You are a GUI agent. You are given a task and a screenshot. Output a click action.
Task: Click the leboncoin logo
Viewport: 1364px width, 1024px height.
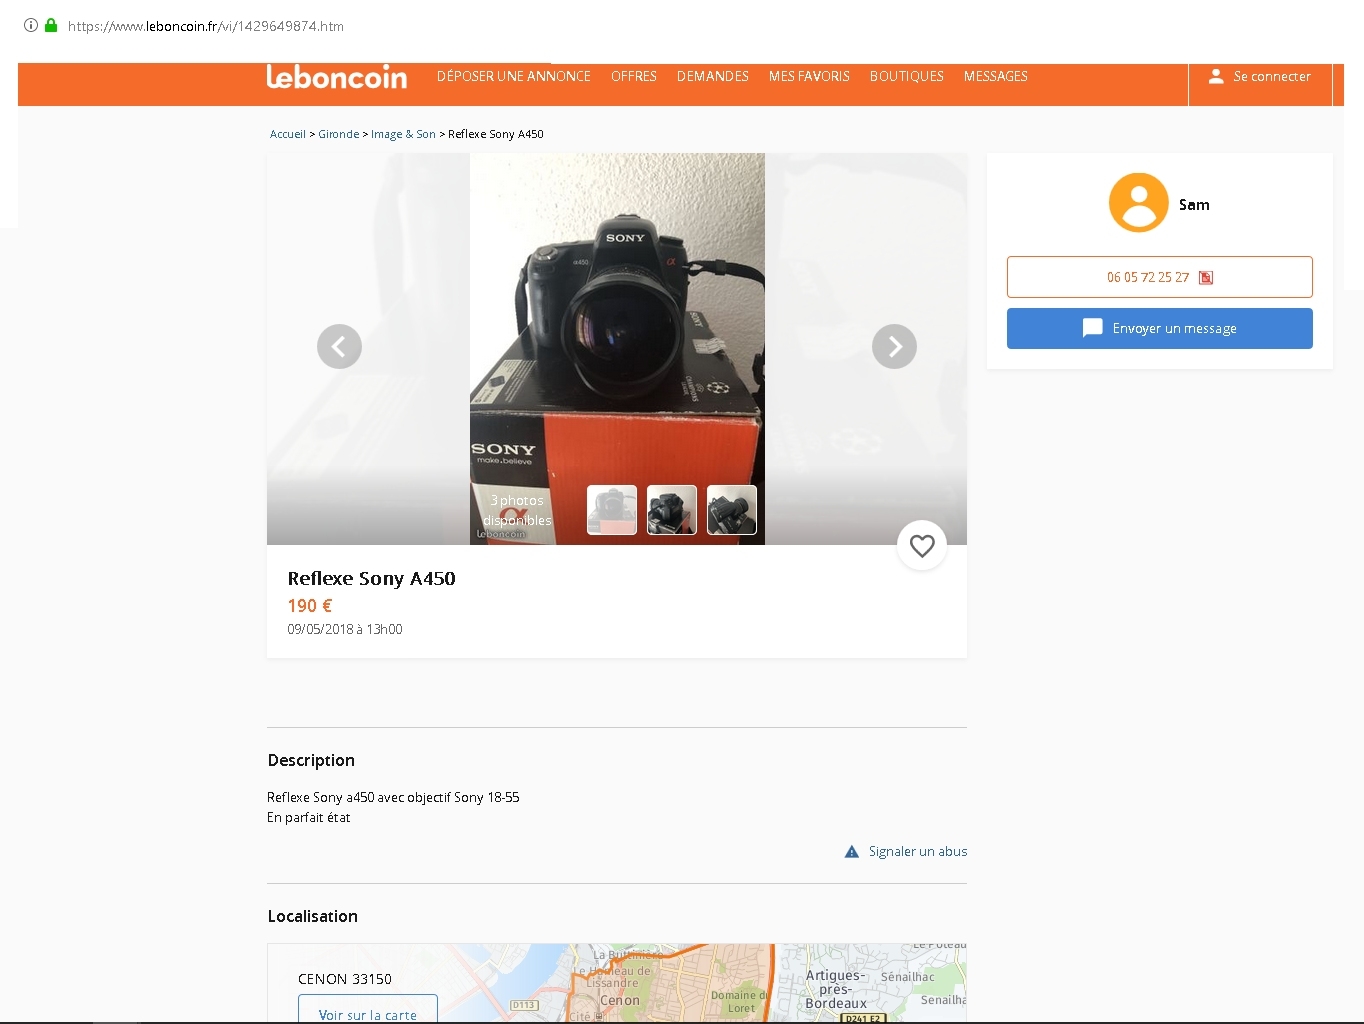pos(337,77)
